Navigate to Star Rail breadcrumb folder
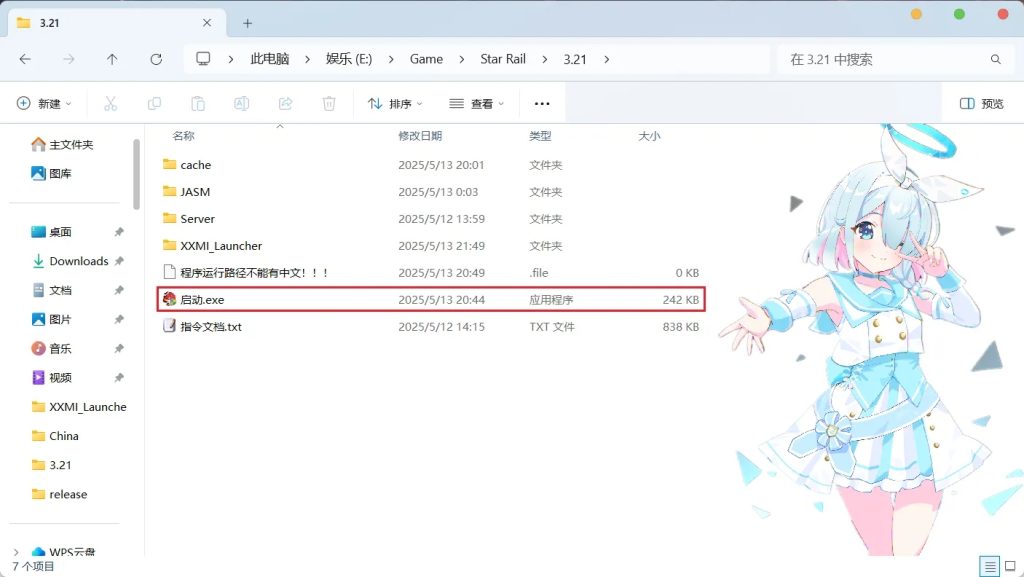Viewport: 1024px width, 577px height. tap(503, 59)
